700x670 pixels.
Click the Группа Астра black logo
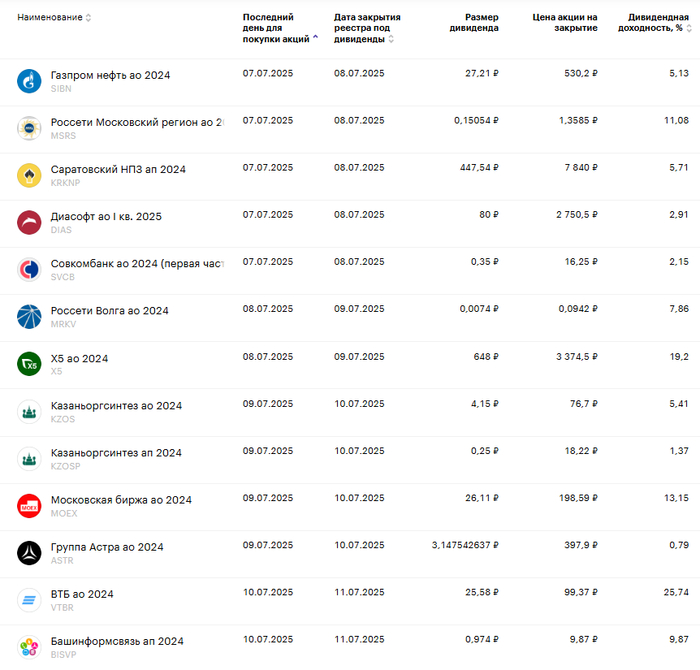28,552
